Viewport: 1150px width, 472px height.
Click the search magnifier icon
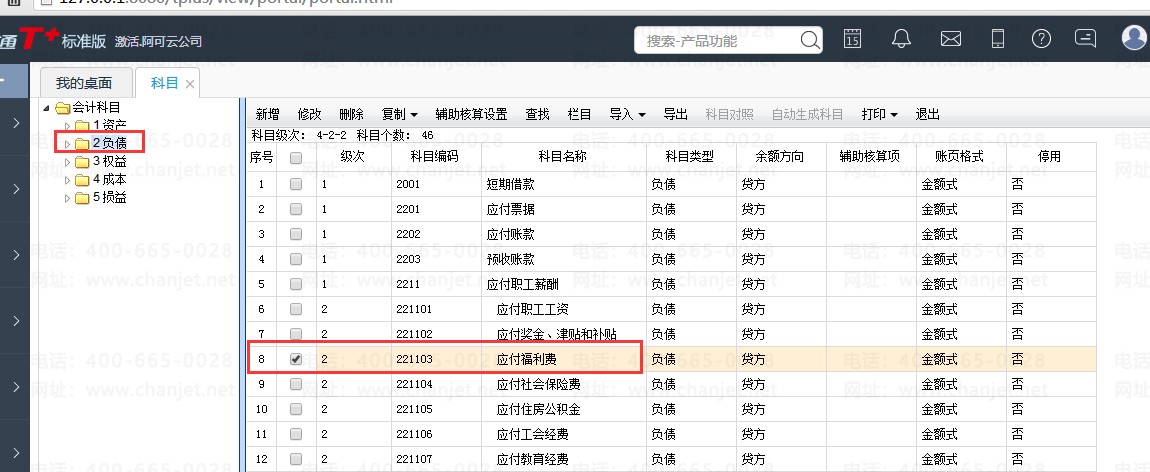coord(810,40)
